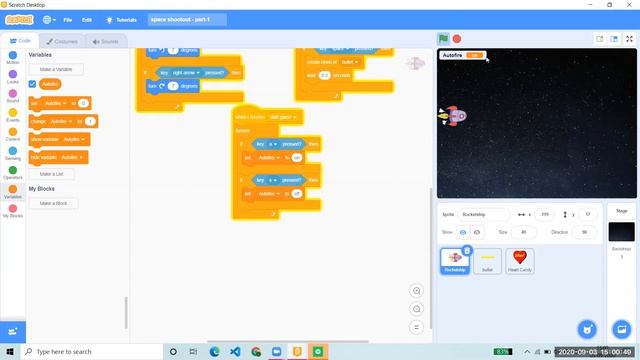Image resolution: width=640 pixels, height=360 pixels.
Task: Open the create clone of bullet dropdown
Action: coord(350,62)
